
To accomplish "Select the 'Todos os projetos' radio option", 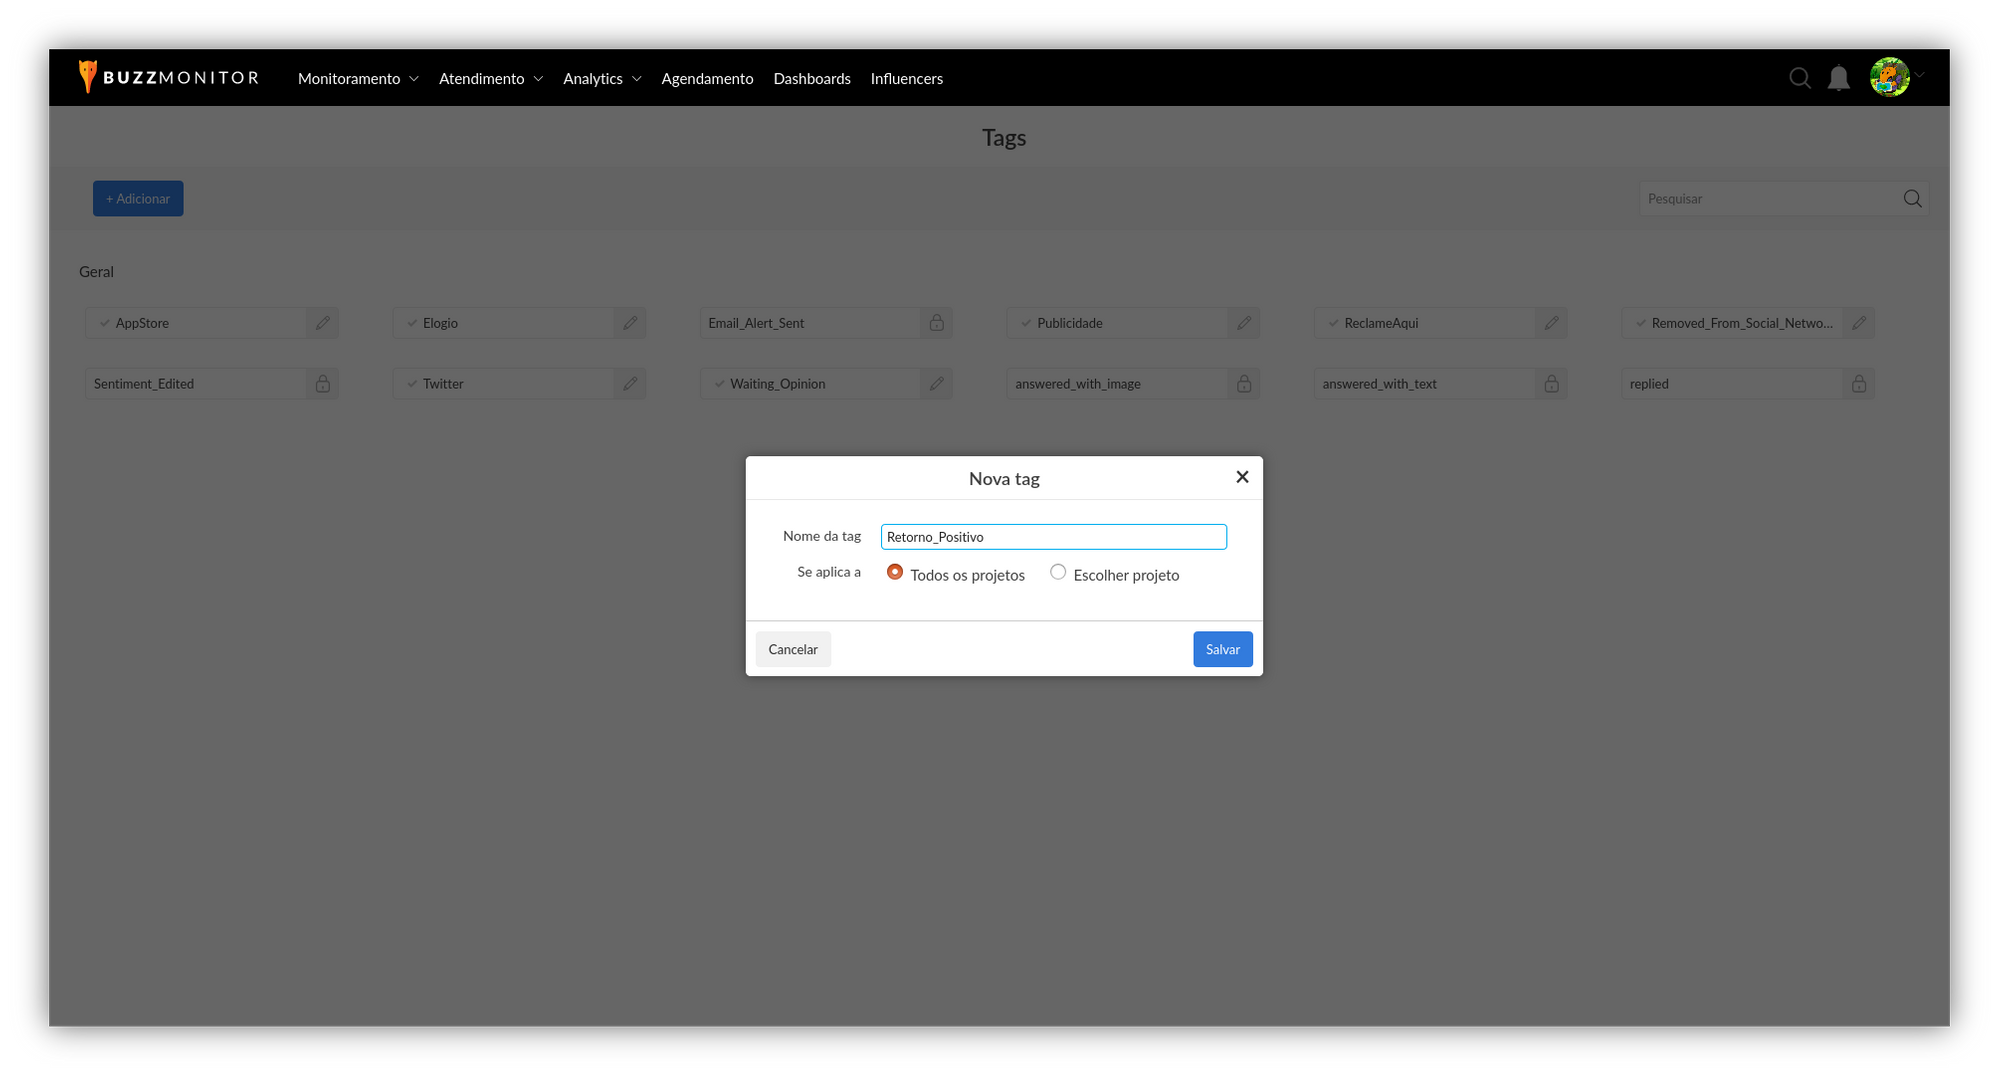I will coord(895,572).
